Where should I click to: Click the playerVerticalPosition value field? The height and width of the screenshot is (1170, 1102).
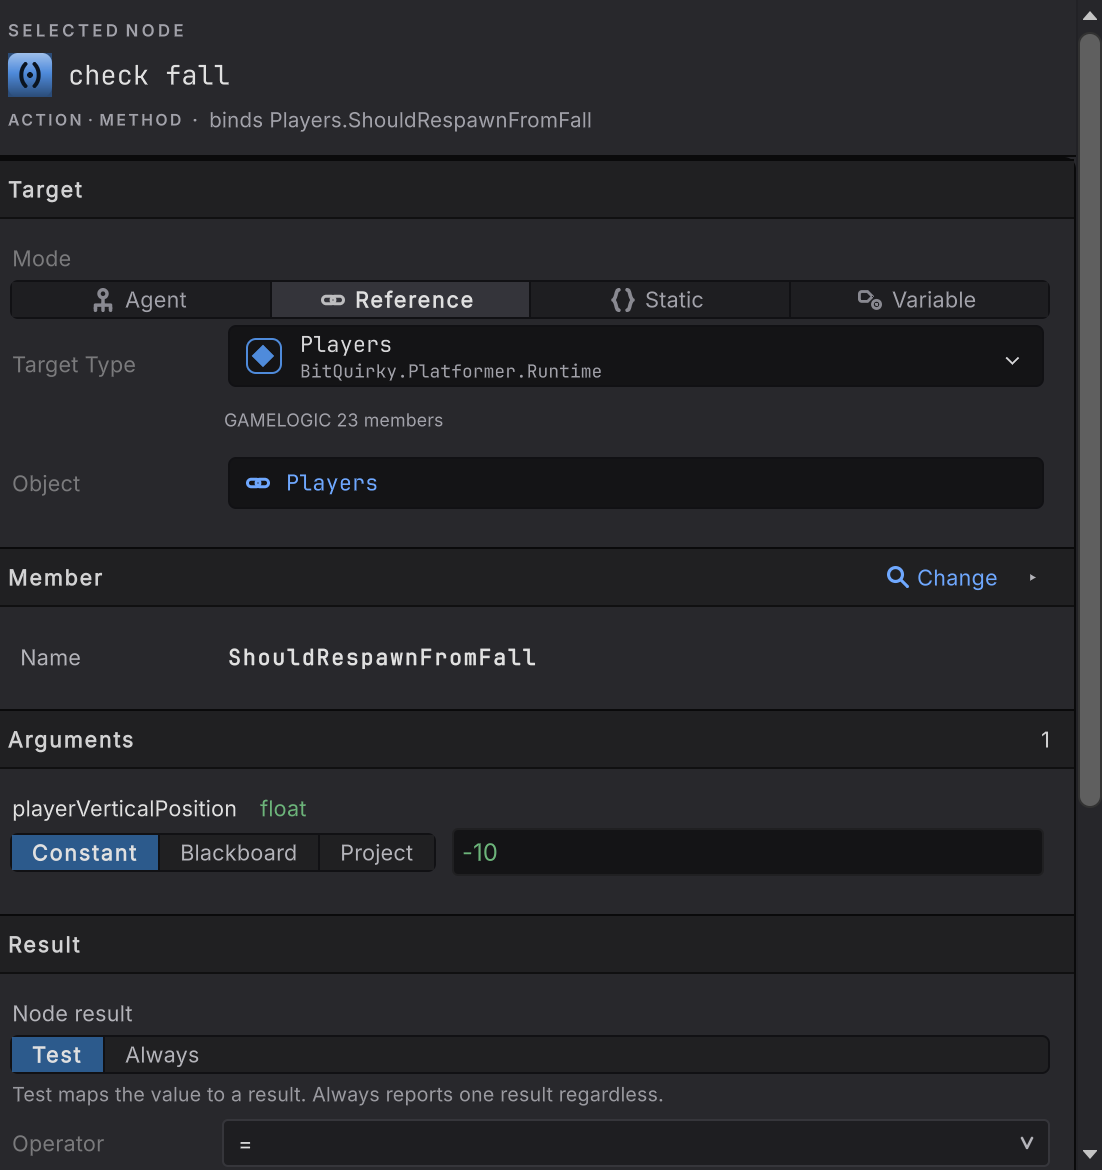click(x=748, y=852)
